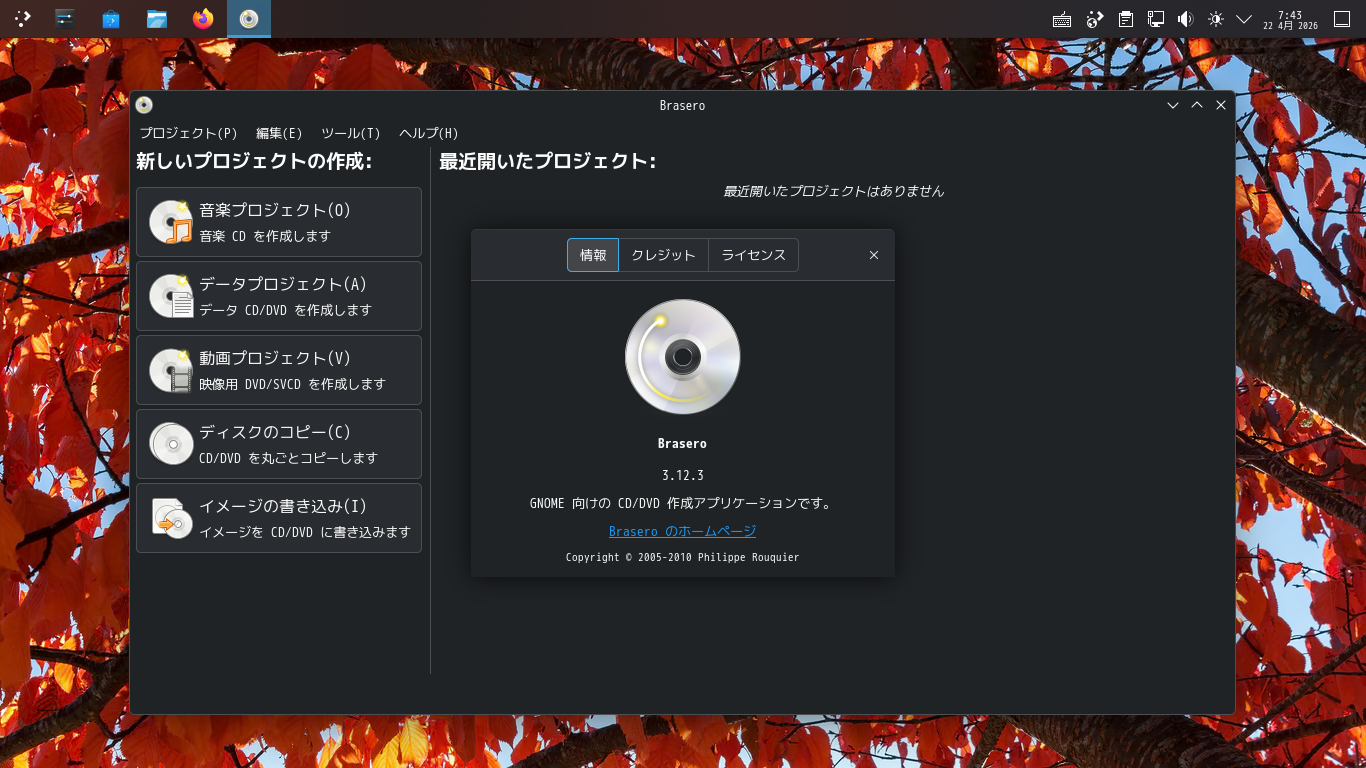Image resolution: width=1366 pixels, height=768 pixels.
Task: Click the bold Brasero name in the dialog
Action: click(683, 443)
